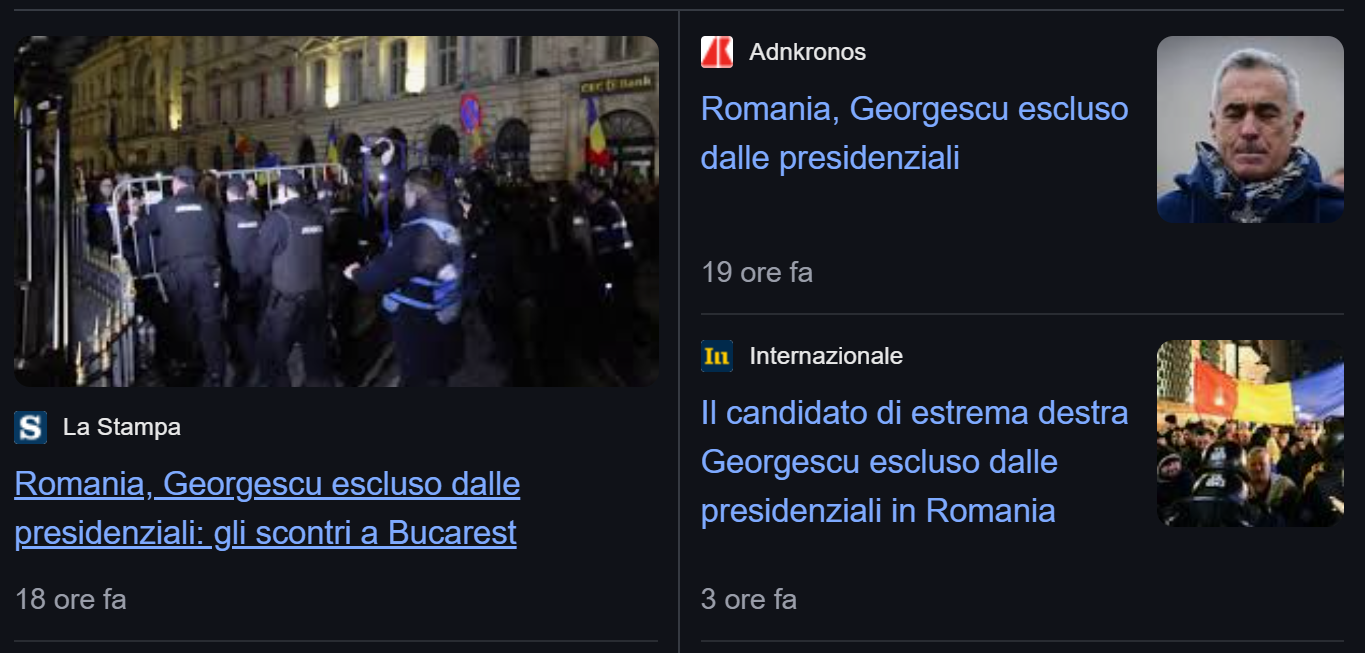The height and width of the screenshot is (653, 1365).
Task: Click the Adnkronos news card area
Action: coord(1020,160)
